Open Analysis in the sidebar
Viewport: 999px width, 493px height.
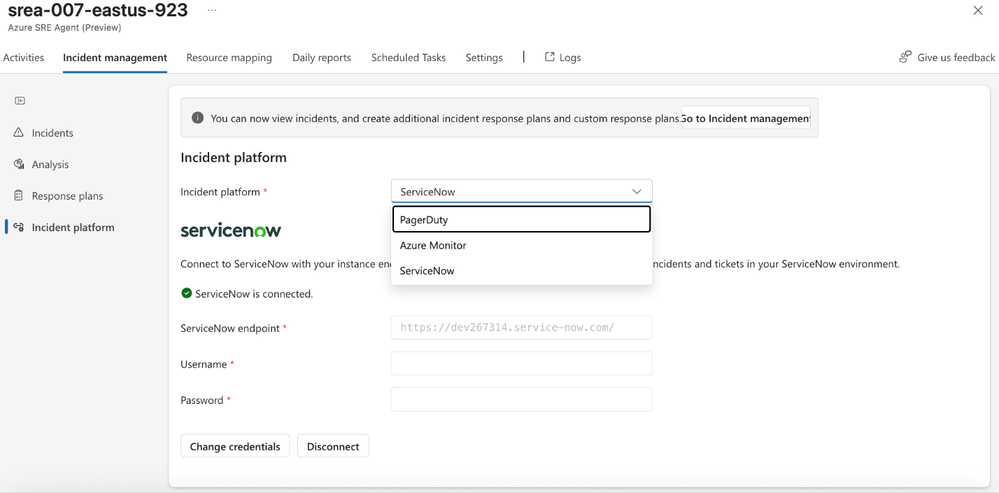pyautogui.click(x=50, y=164)
